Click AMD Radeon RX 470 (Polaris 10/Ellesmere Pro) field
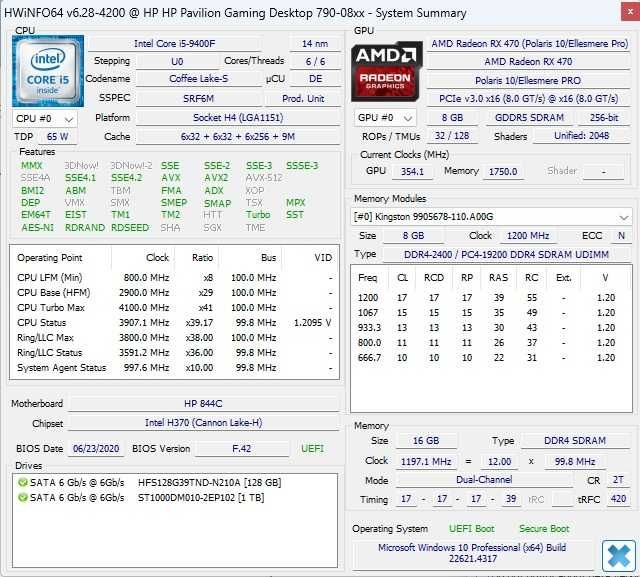Screen dimensions: 640x577 (x=529, y=44)
